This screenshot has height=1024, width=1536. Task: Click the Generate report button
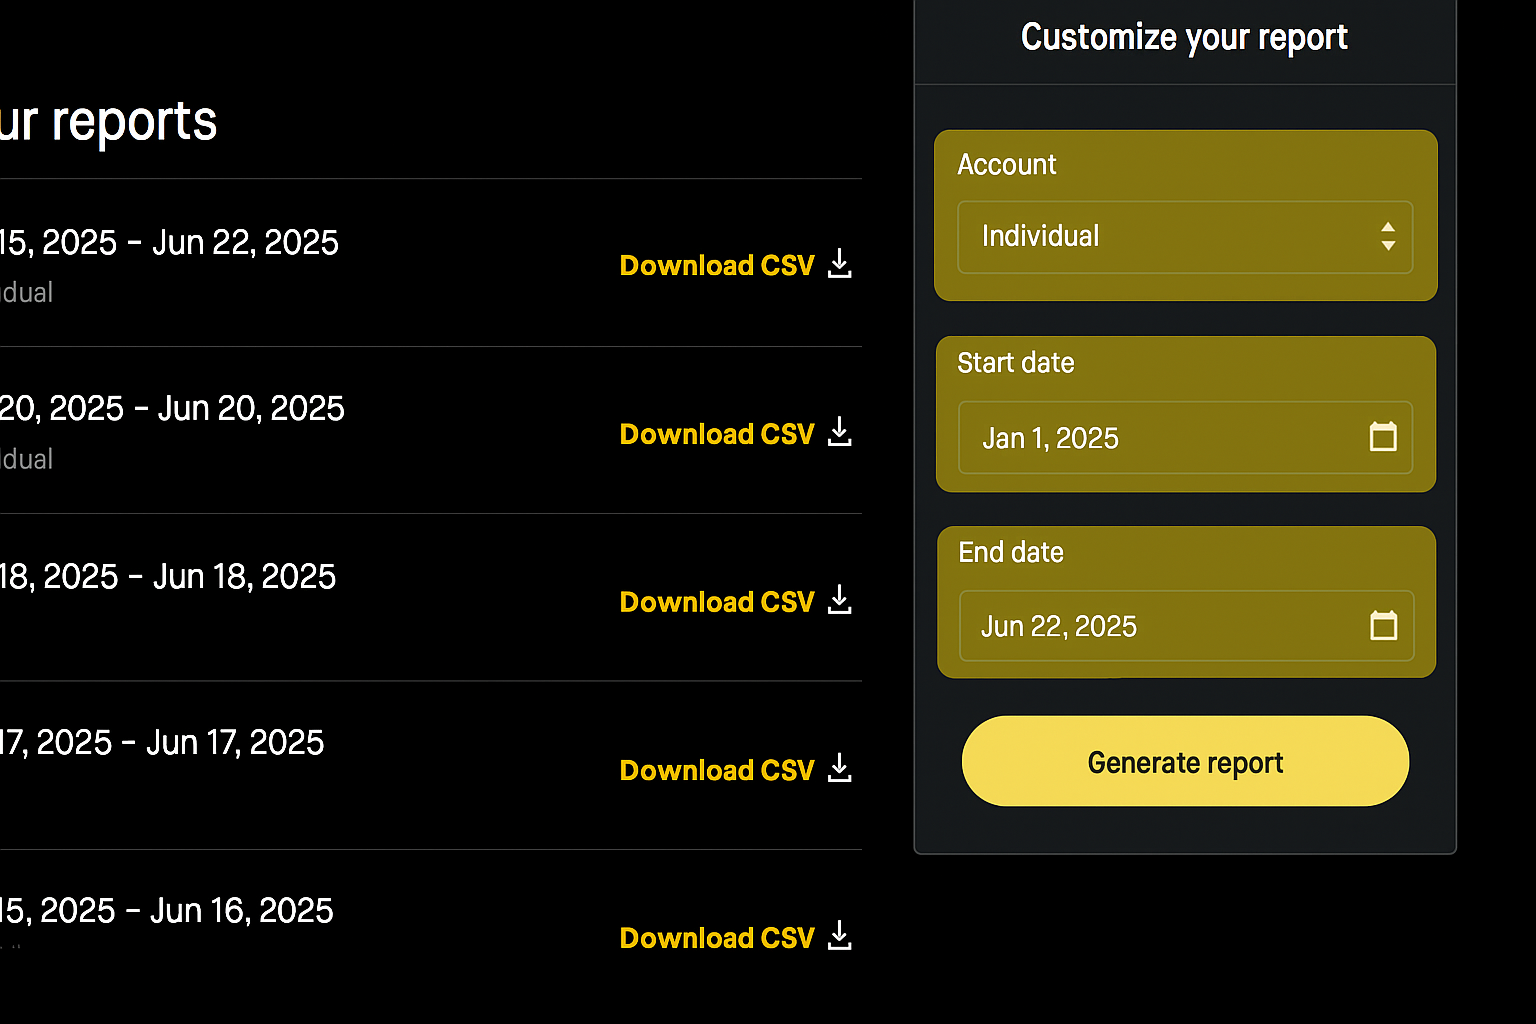tap(1185, 761)
